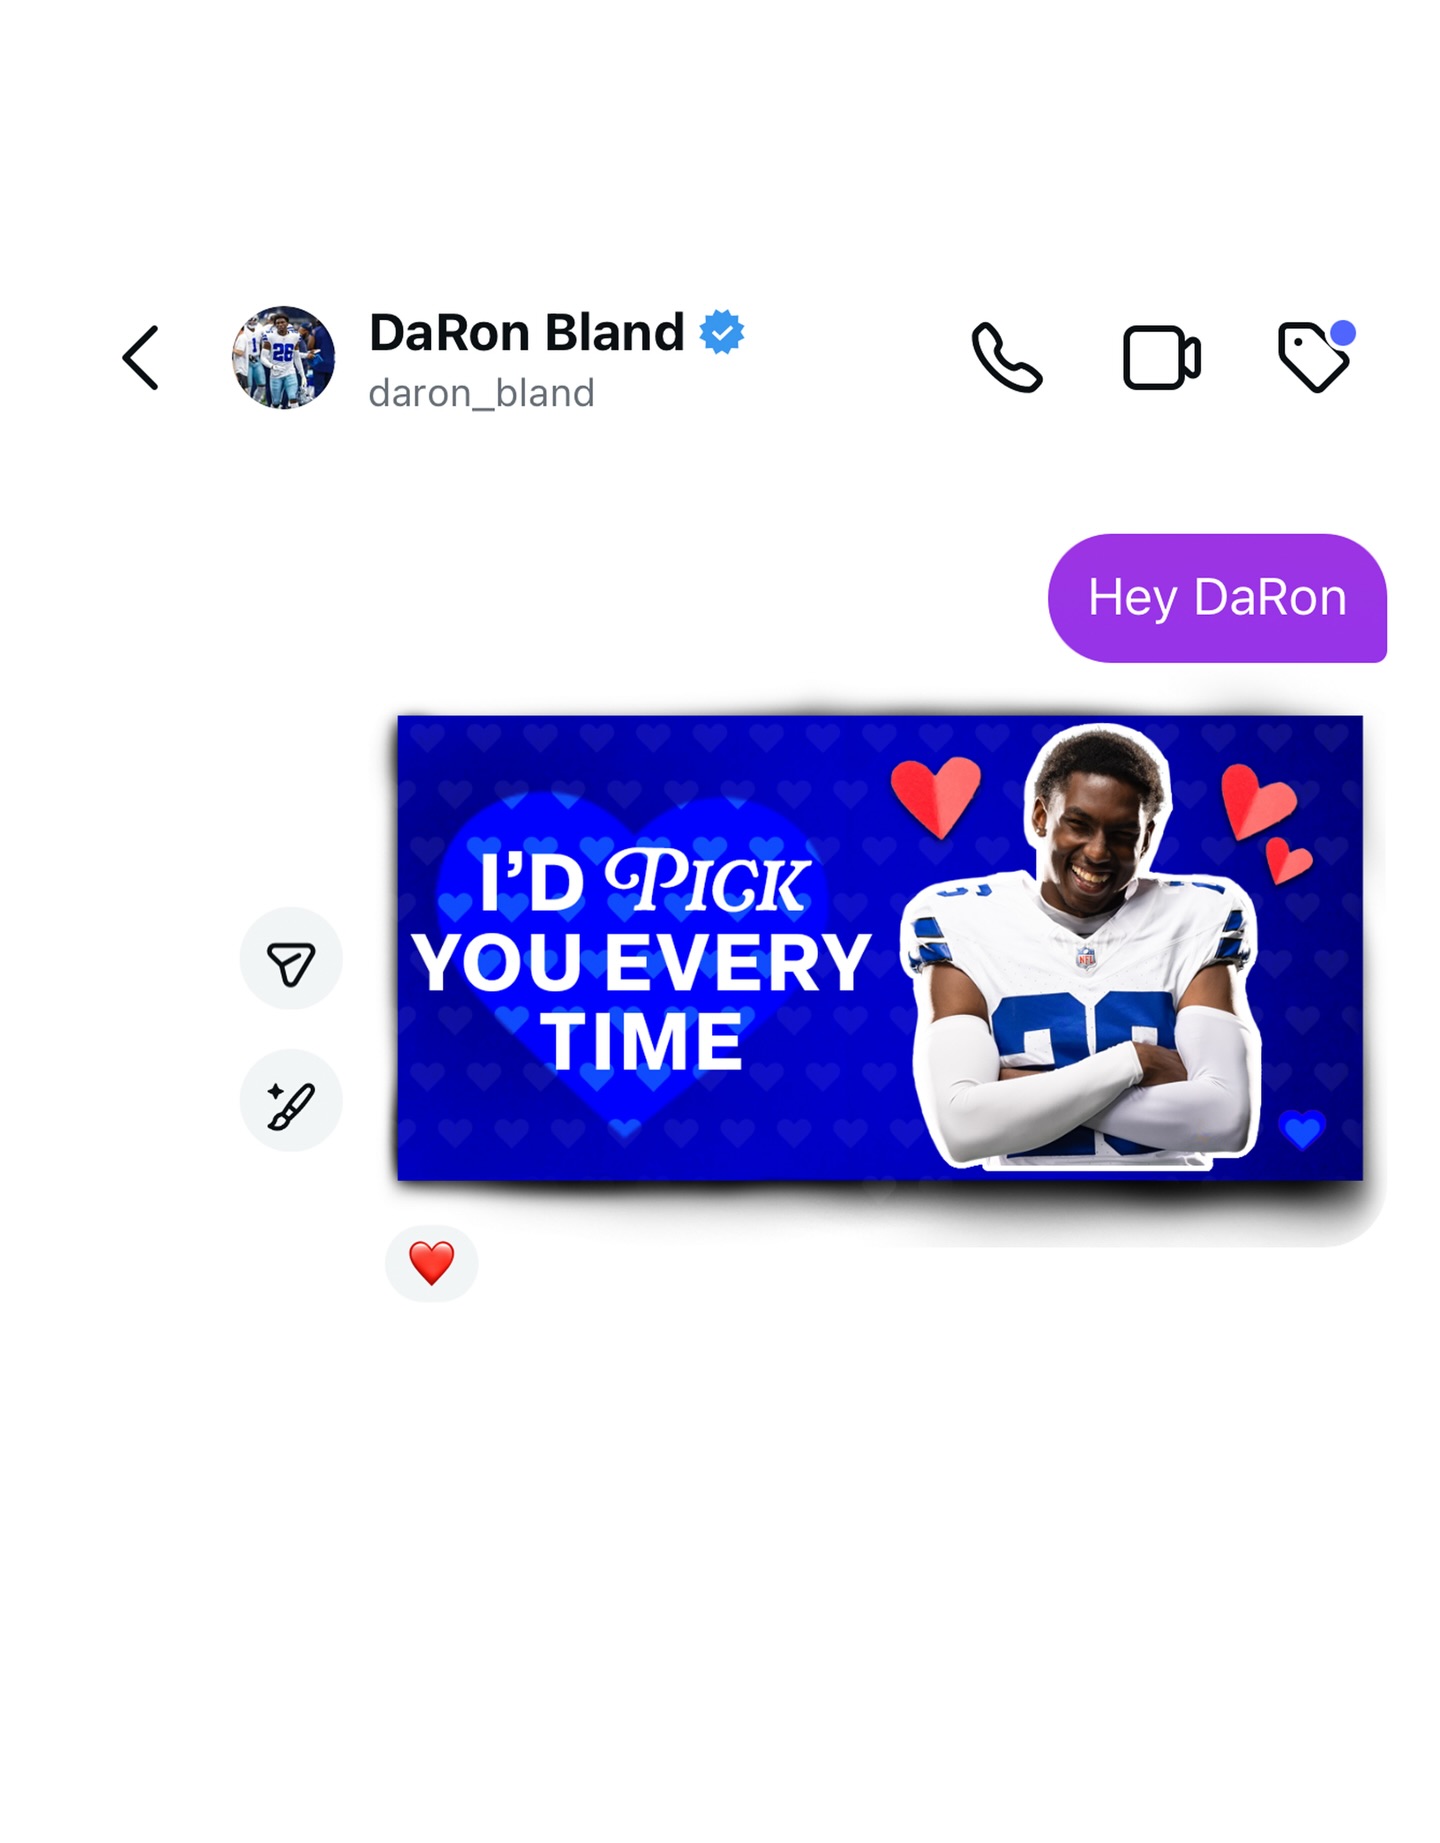Tap the smiling player cutout in the card
Image resolution: width=1440 pixels, height=1843 pixels.
pyautogui.click(x=1082, y=946)
